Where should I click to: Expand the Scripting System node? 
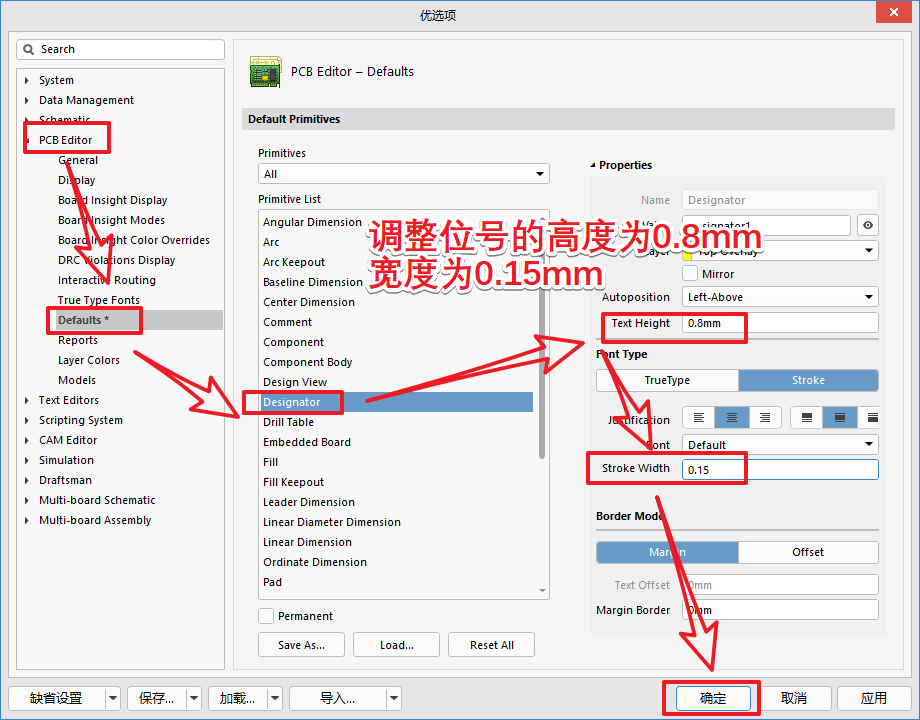(27, 420)
